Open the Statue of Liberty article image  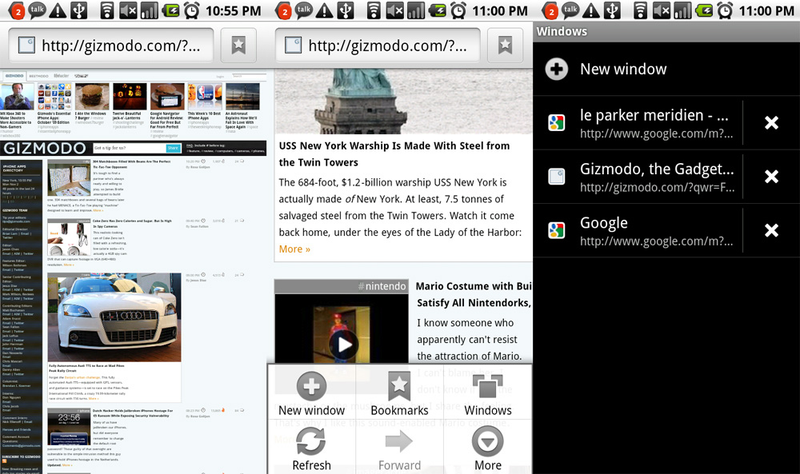point(403,101)
